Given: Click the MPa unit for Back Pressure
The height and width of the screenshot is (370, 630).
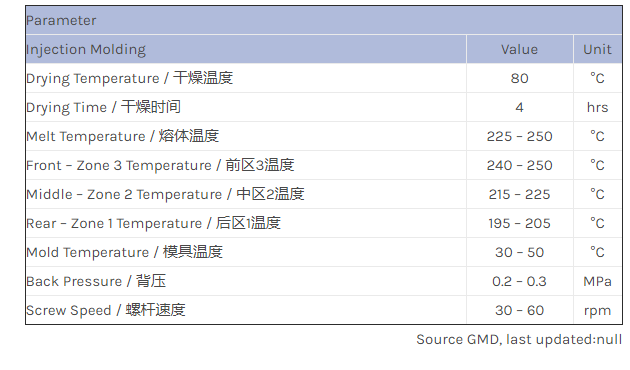Looking at the screenshot, I should click(597, 281).
